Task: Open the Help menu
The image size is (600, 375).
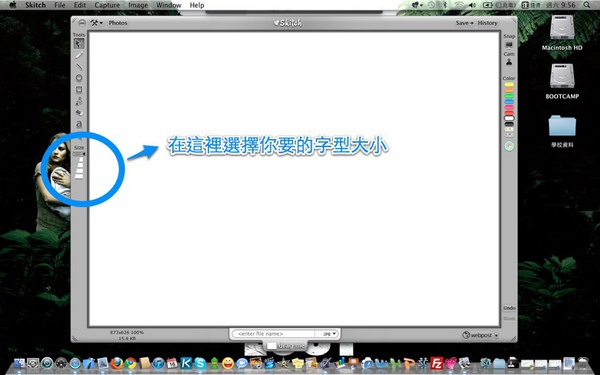Action: 197,5
